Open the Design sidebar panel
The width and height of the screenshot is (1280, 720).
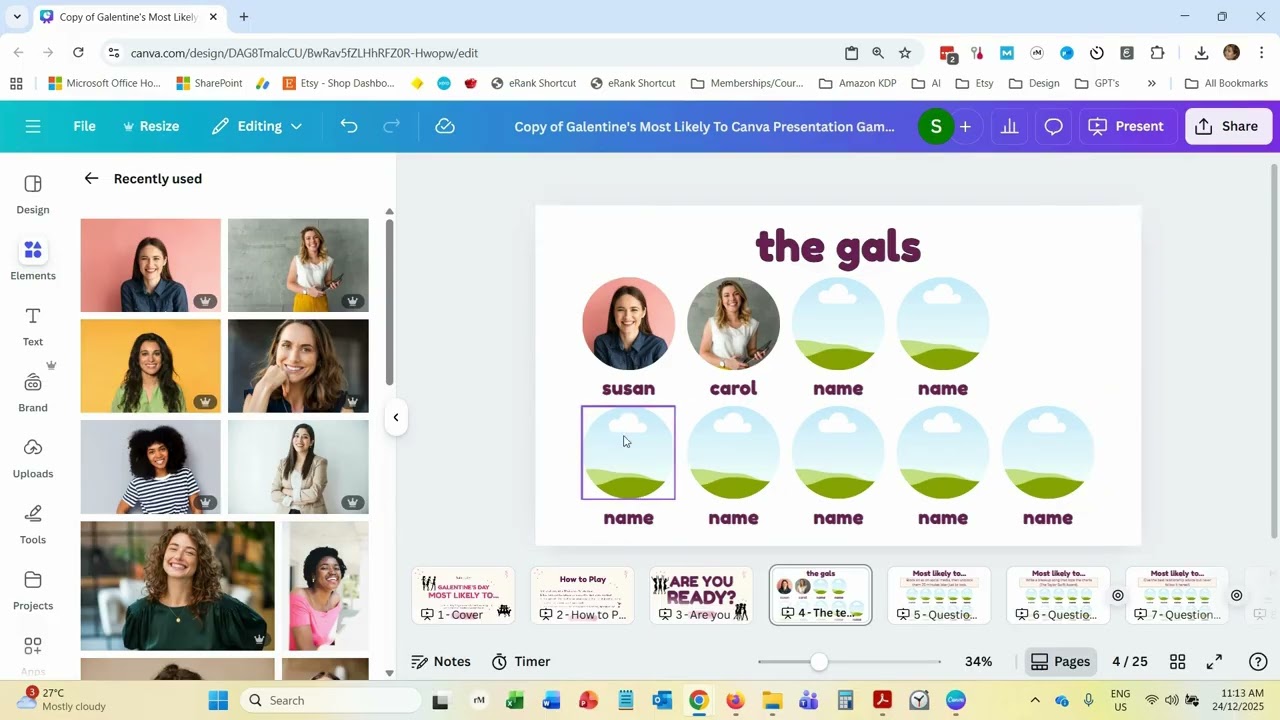pyautogui.click(x=33, y=194)
